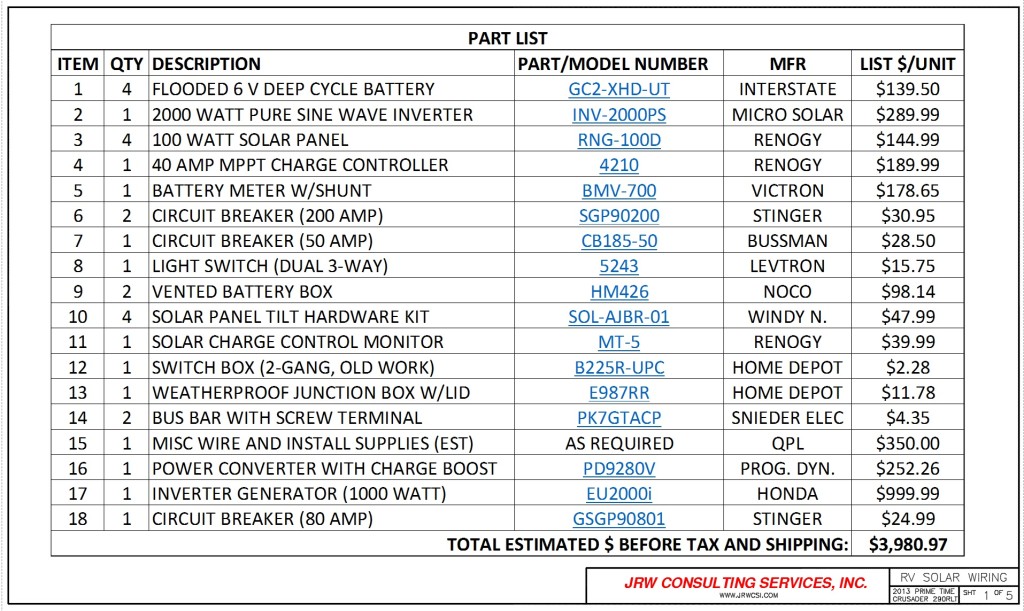Viewport: 1024px width, 611px height.
Task: Open the BMV-700 battery meter link
Action: [x=618, y=191]
